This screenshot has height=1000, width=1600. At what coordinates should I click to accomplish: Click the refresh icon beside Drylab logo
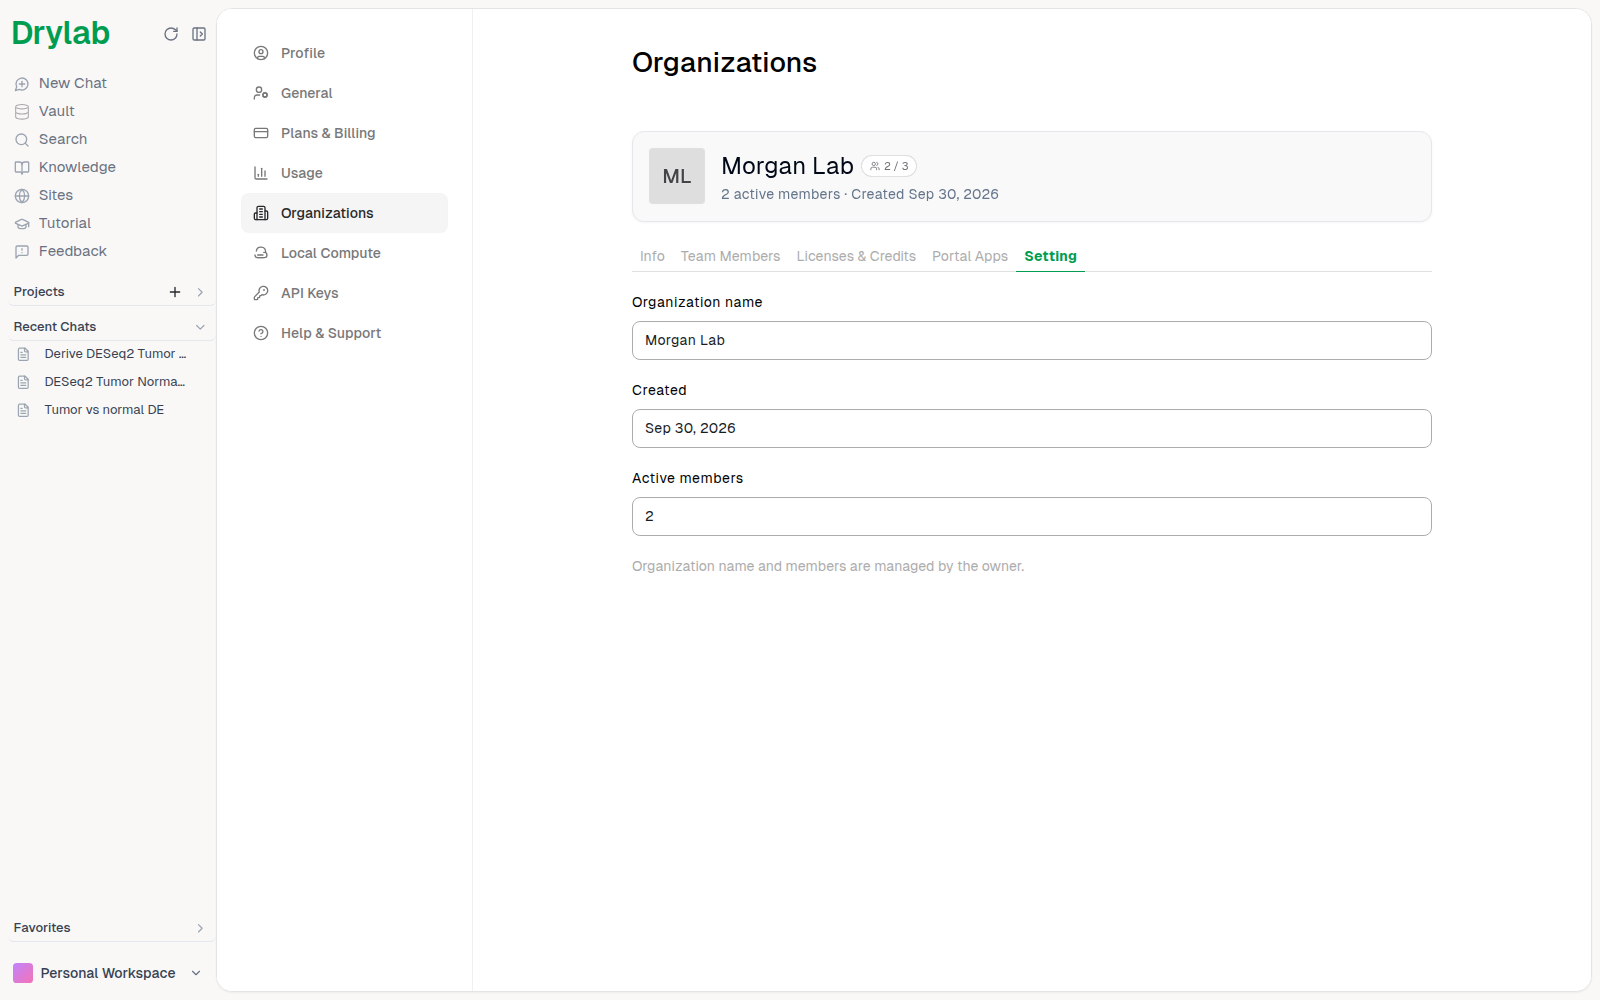171,34
